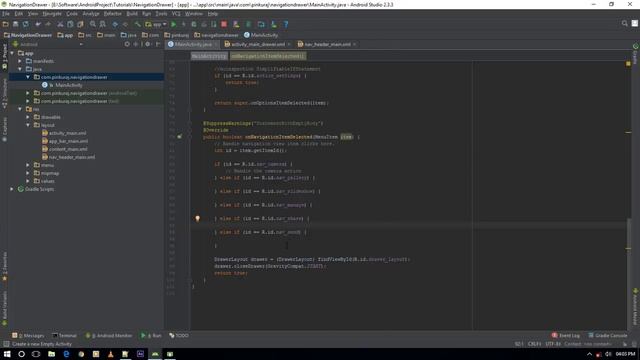Click the CRLF line separator status entry
Screen dimensions: 640x360
[x=534, y=344]
